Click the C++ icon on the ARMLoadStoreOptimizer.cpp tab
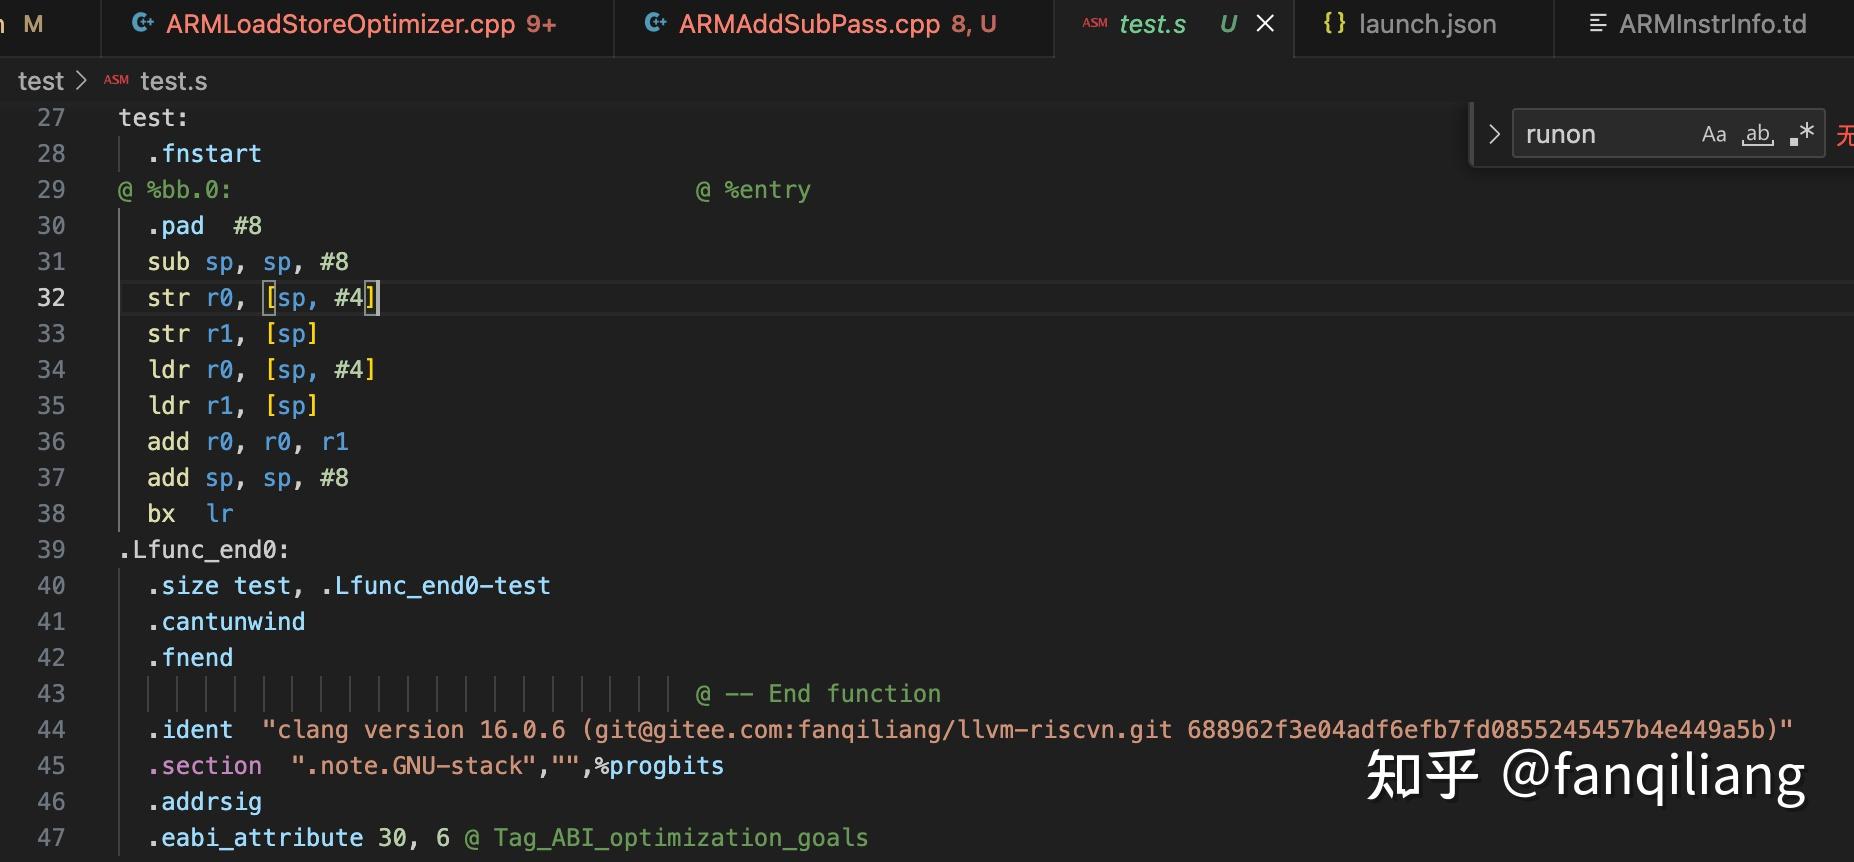This screenshot has width=1854, height=862. coord(143,23)
